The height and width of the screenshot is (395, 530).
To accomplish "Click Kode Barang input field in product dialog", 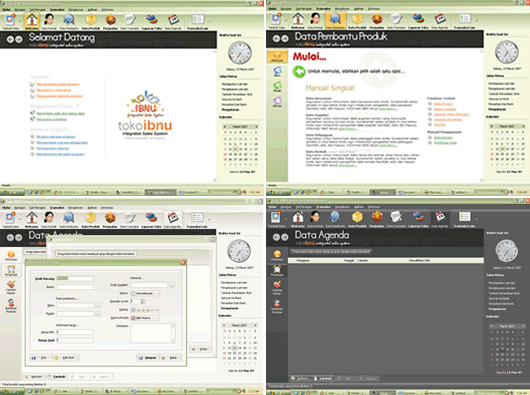I will tap(75, 279).
